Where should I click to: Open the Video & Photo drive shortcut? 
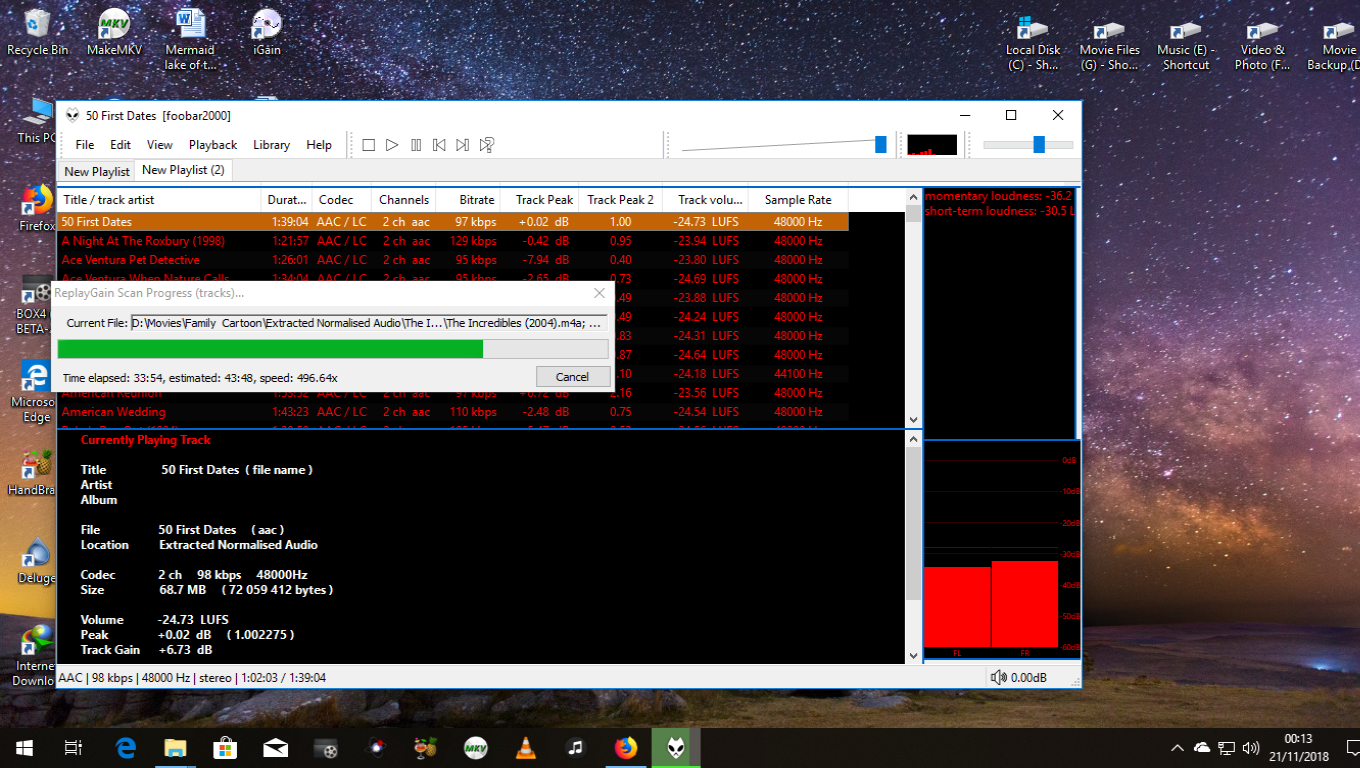pos(1263,43)
